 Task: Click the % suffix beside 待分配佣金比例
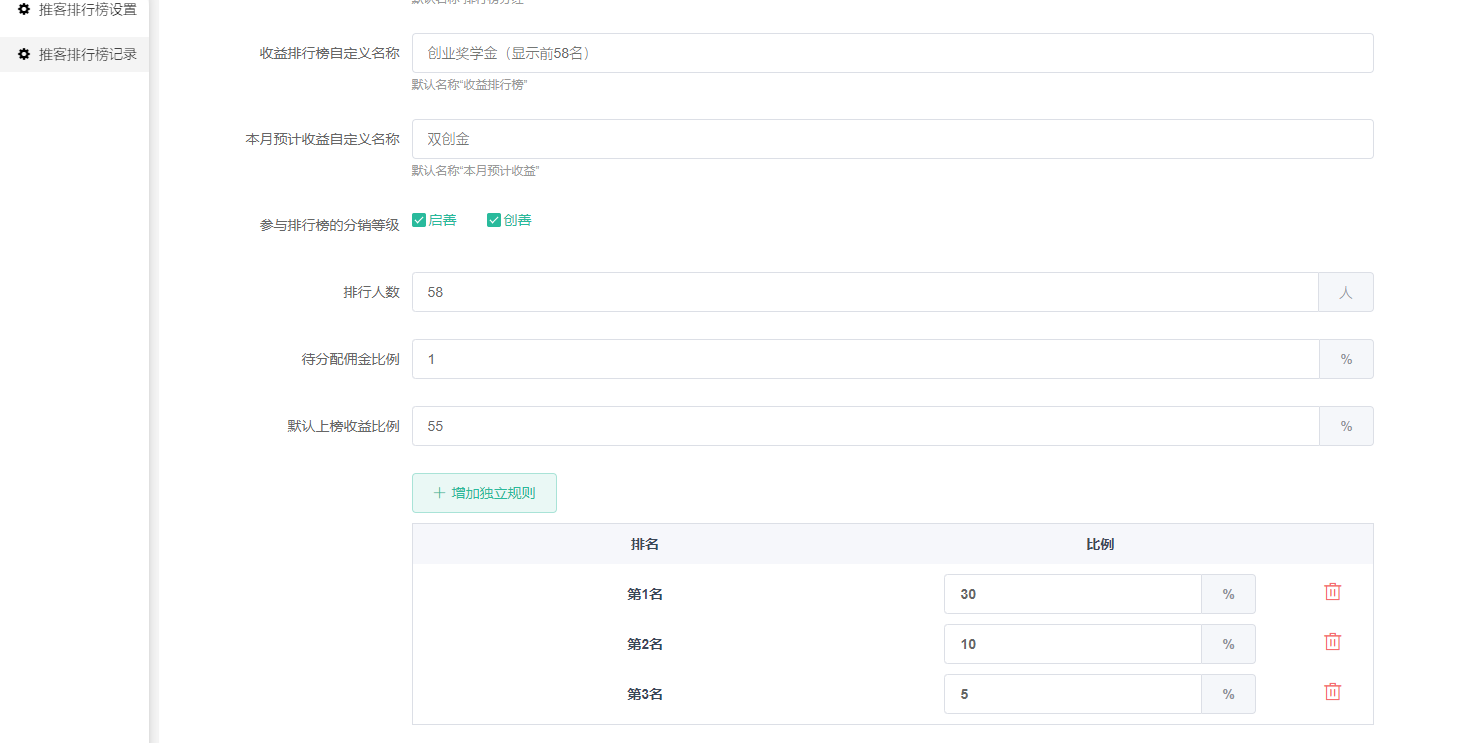point(1345,359)
